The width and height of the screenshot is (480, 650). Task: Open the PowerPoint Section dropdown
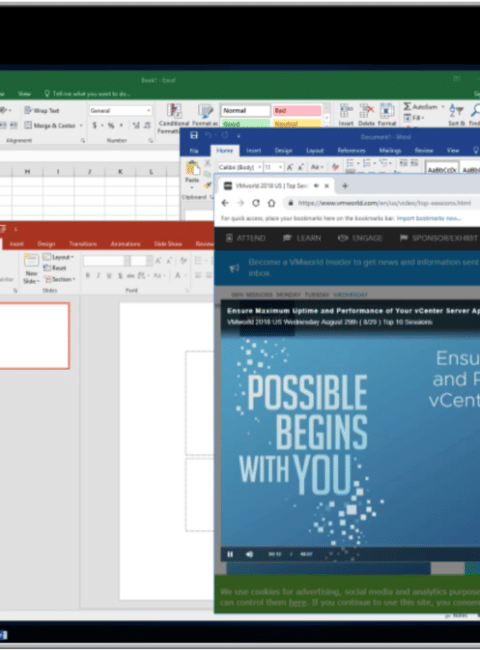click(x=60, y=279)
